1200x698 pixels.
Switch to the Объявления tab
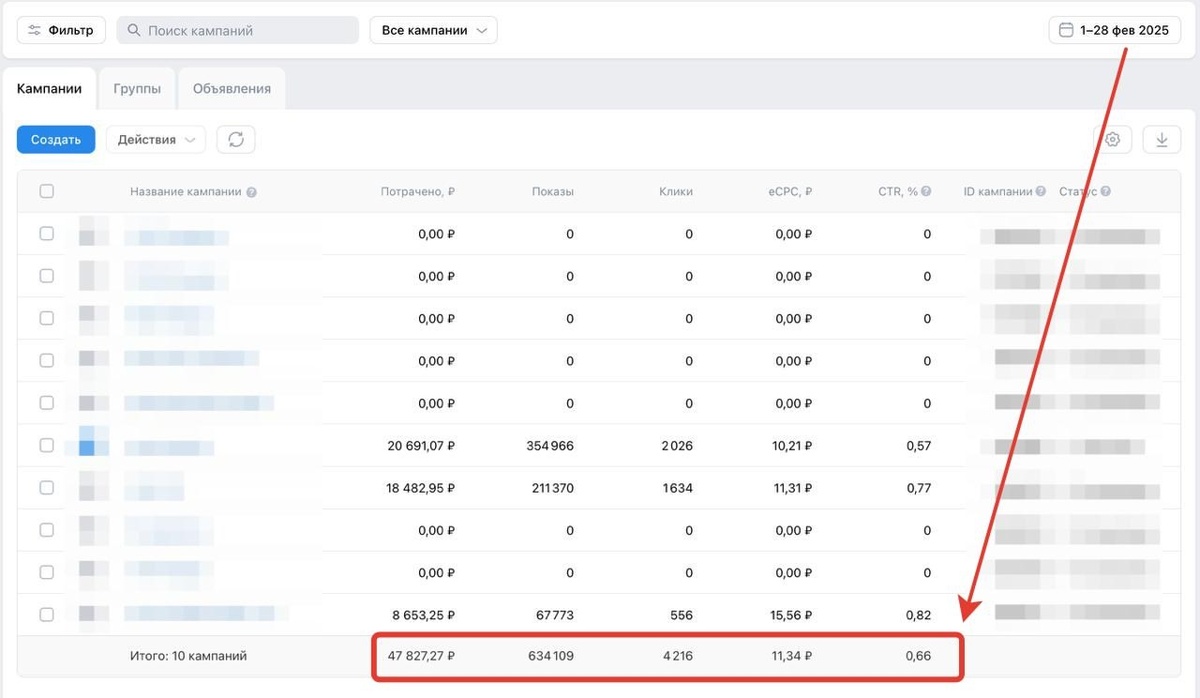coord(232,88)
